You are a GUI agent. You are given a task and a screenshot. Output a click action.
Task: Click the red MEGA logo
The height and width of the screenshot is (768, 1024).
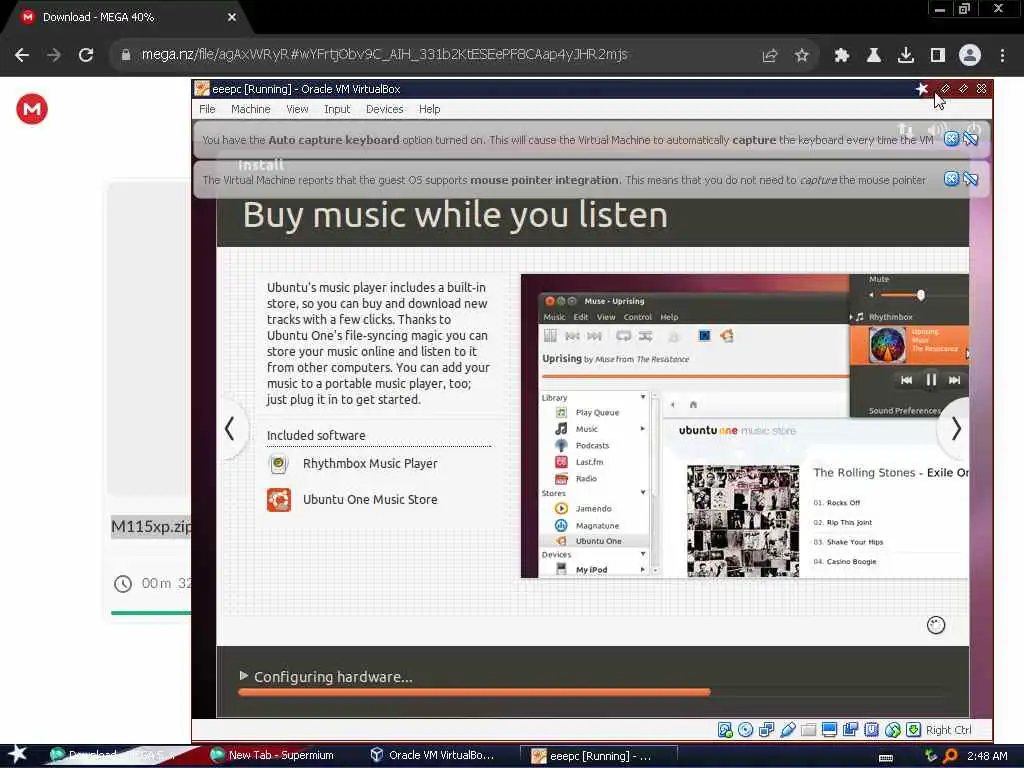click(31, 109)
